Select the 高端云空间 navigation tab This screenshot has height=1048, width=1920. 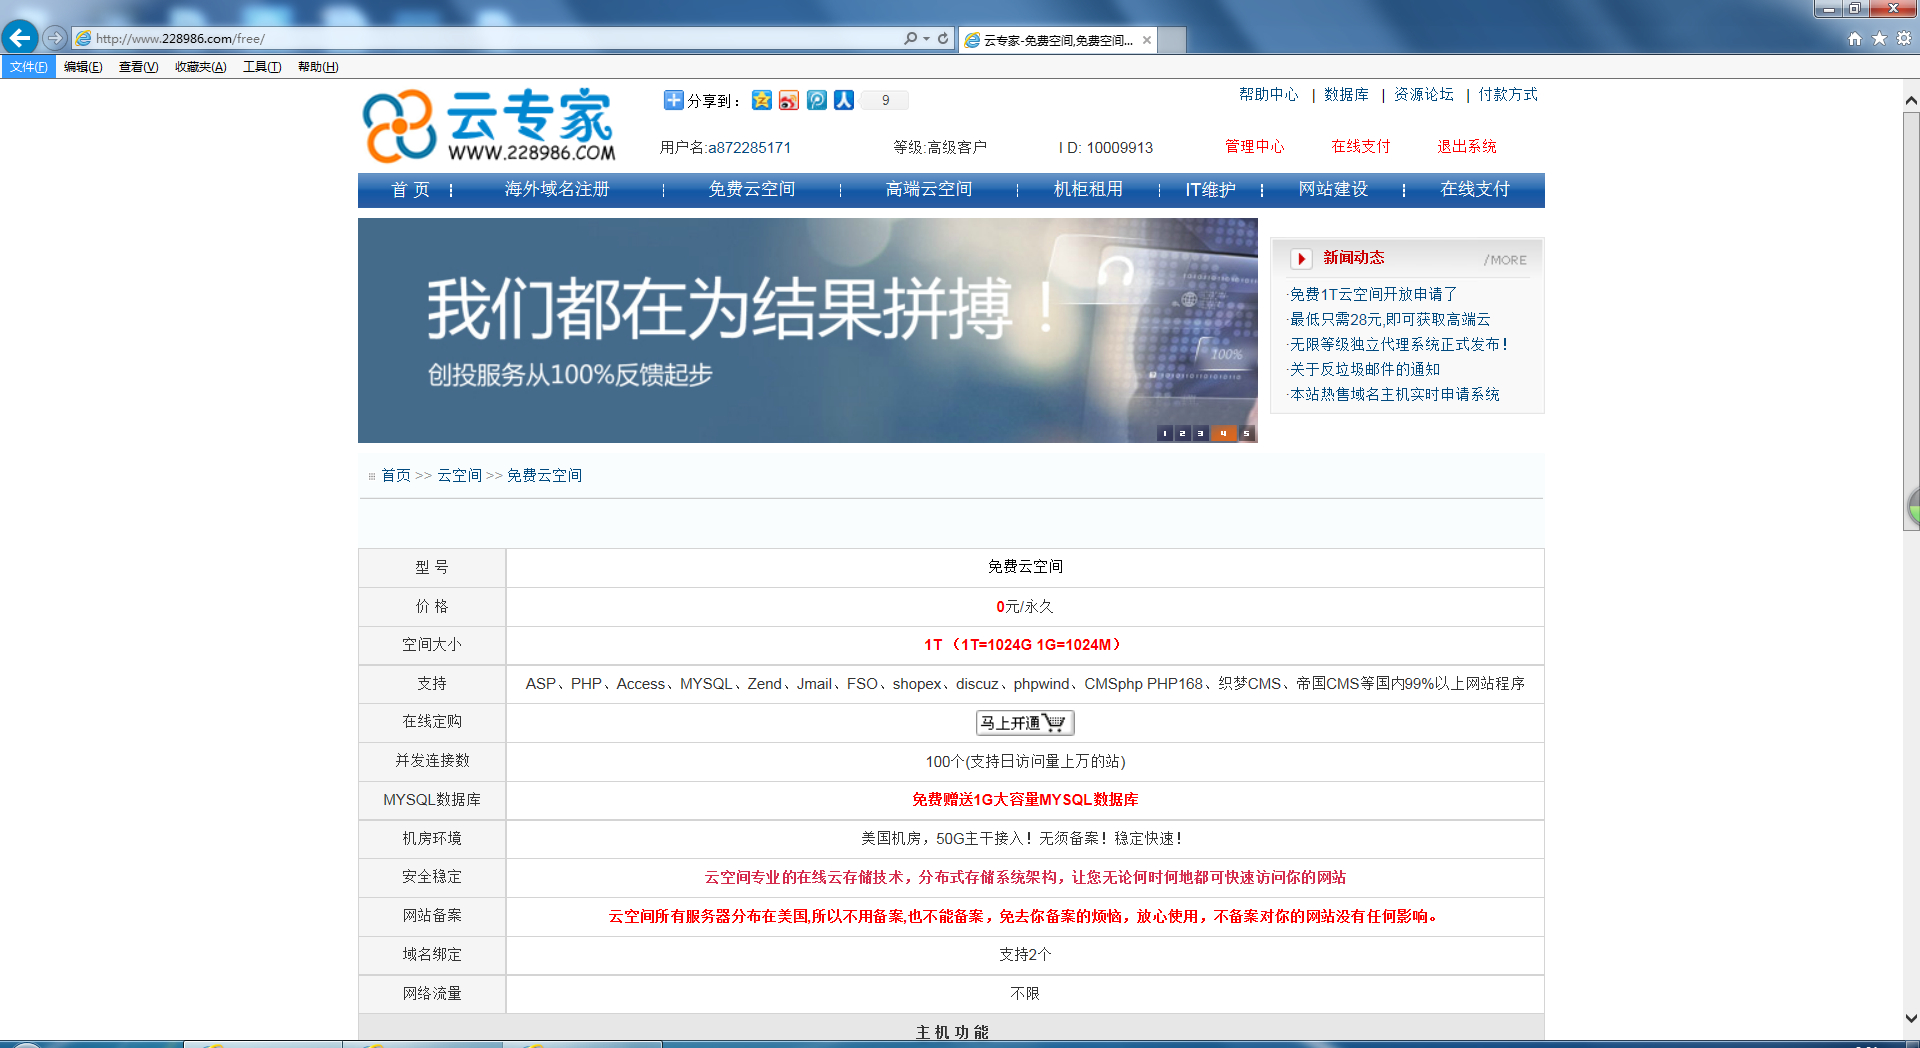coord(929,190)
